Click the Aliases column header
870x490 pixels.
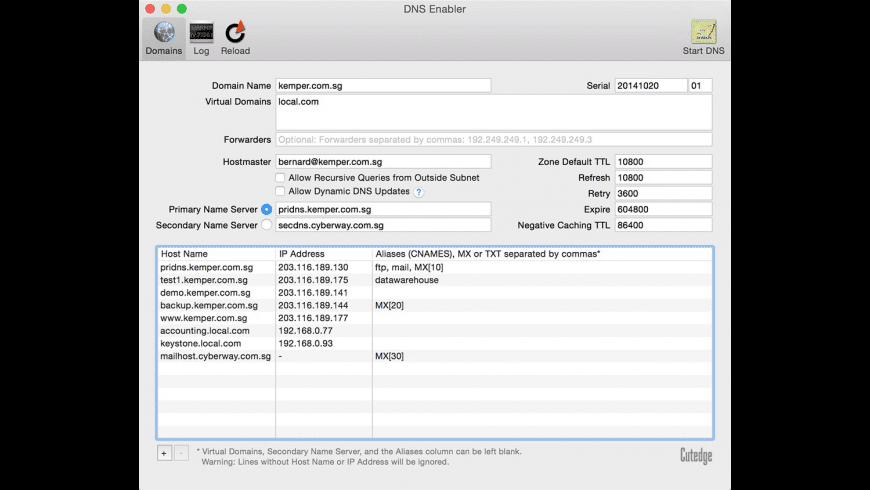(543, 254)
